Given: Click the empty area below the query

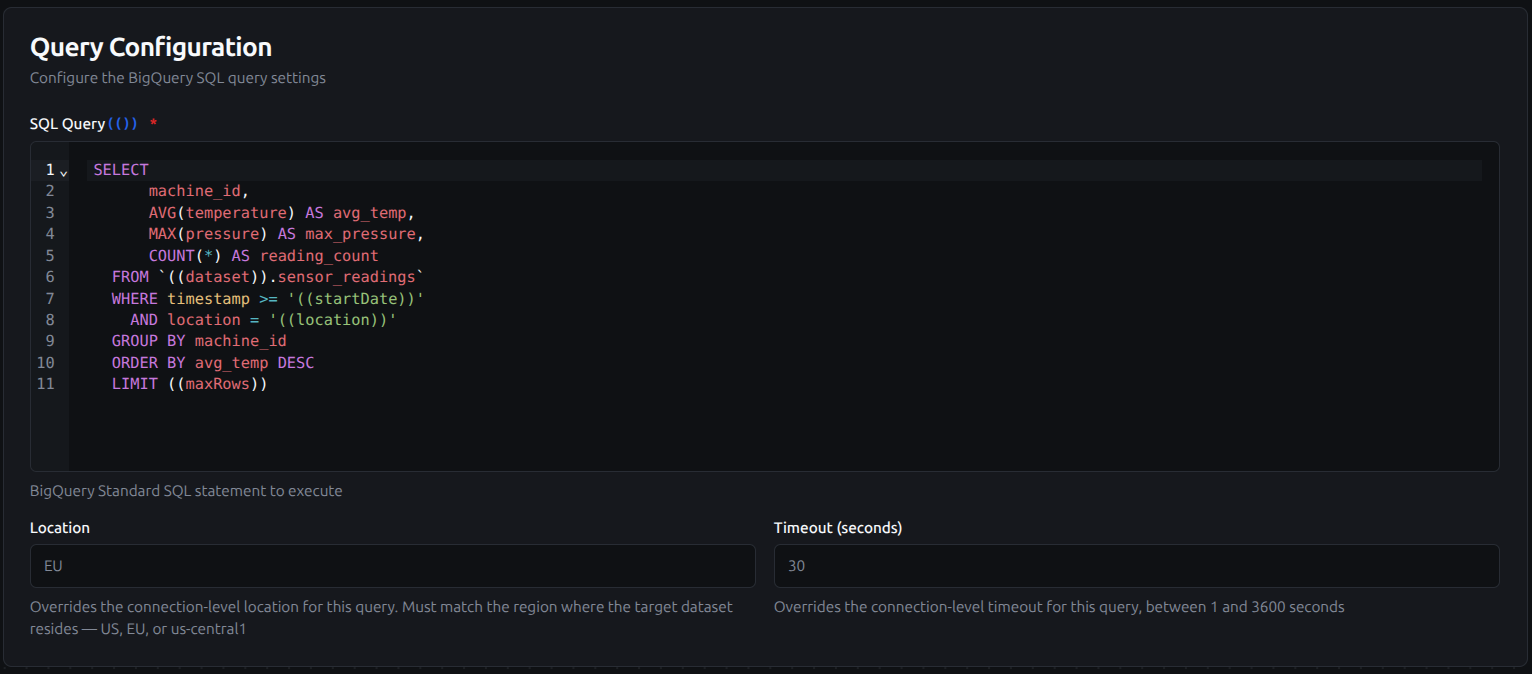Looking at the screenshot, I should [780, 430].
